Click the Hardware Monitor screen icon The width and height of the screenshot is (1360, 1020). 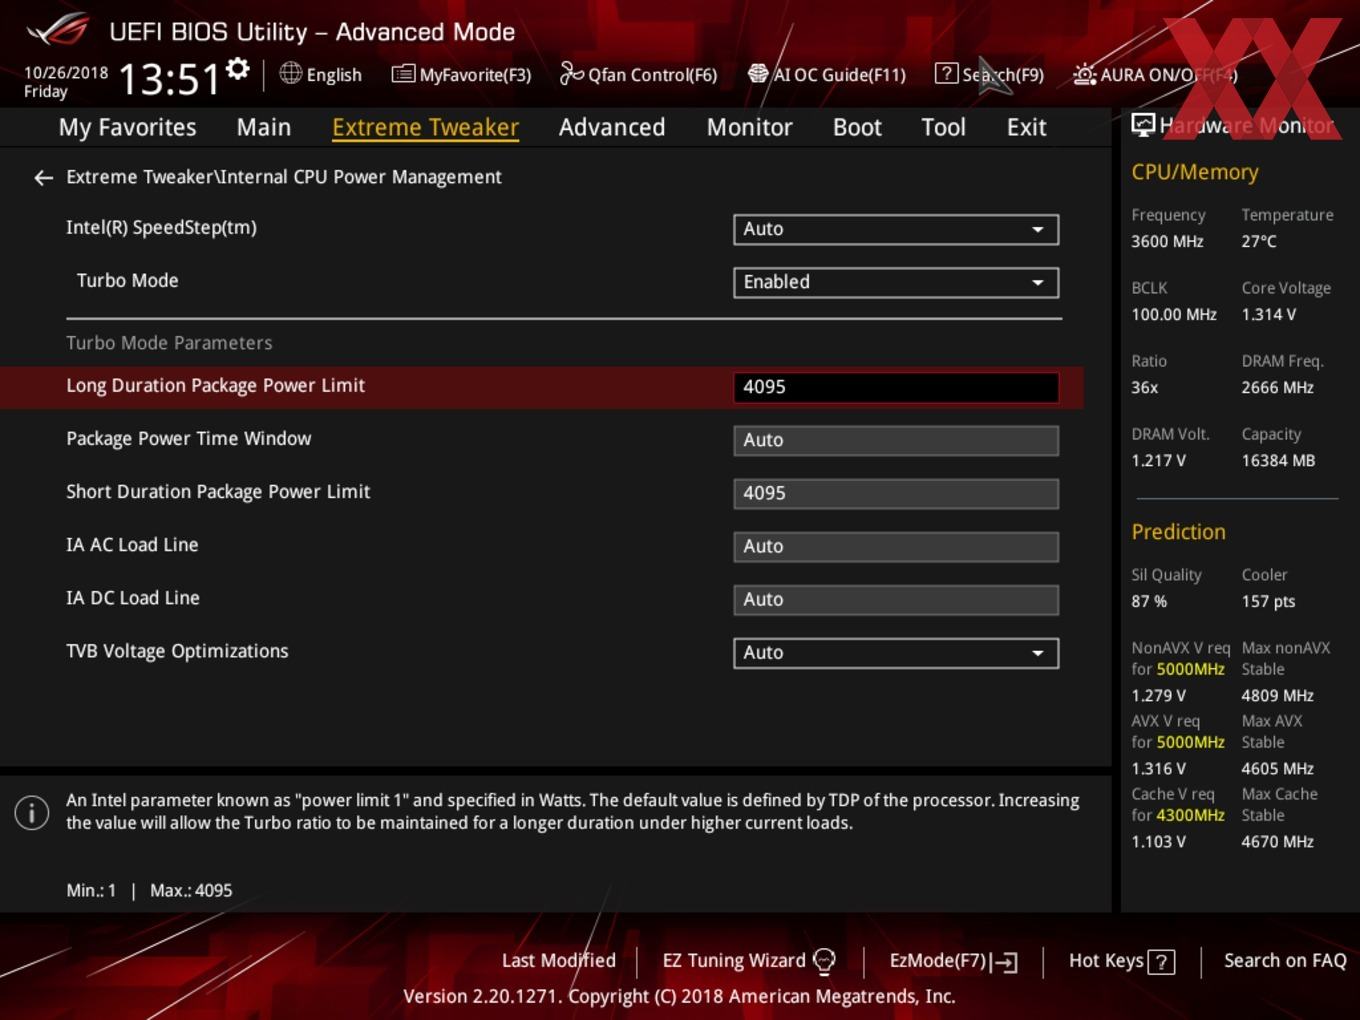pos(1143,125)
